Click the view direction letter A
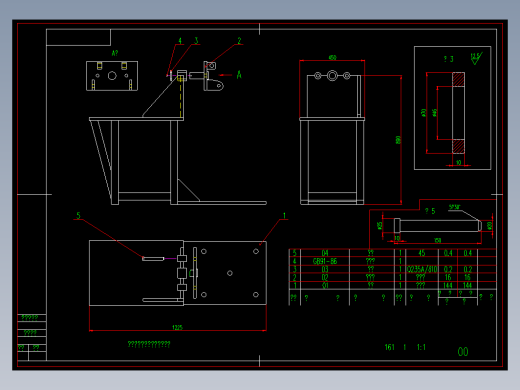The width and height of the screenshot is (520, 390). point(239,75)
